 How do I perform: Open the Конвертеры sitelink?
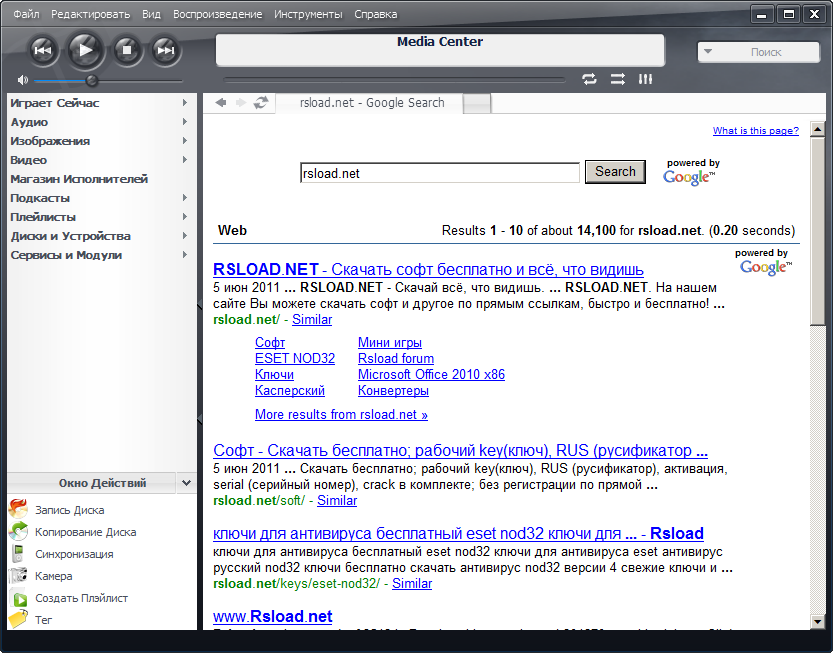[393, 391]
